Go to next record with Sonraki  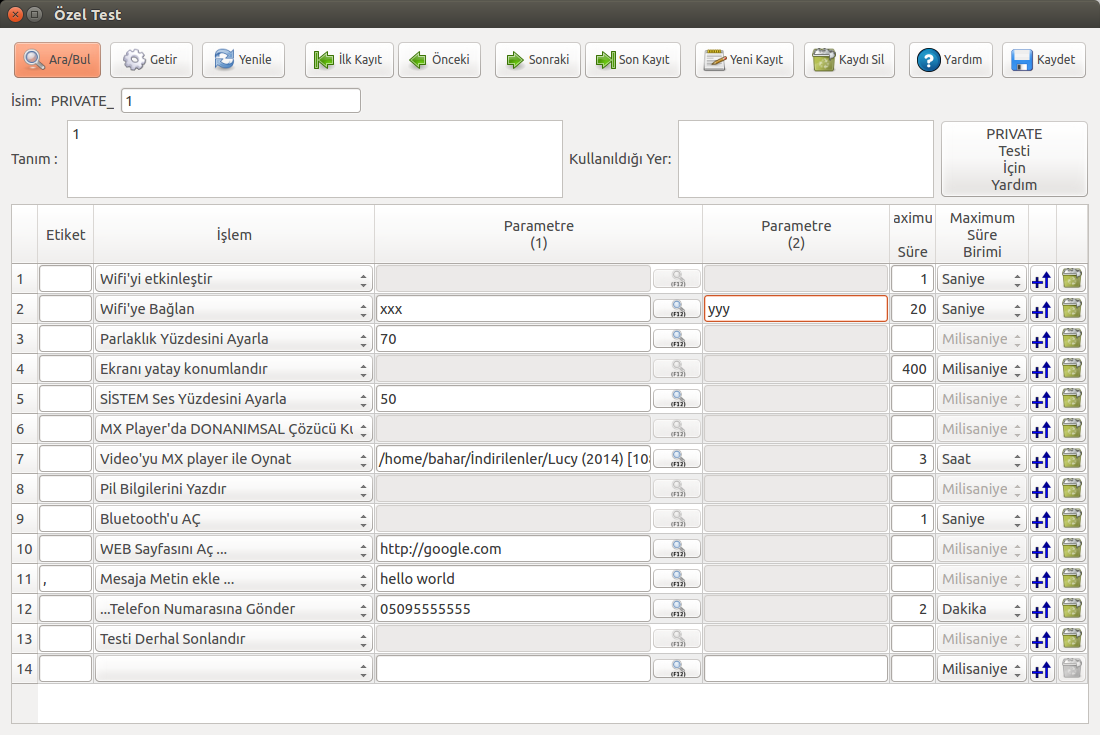click(537, 60)
